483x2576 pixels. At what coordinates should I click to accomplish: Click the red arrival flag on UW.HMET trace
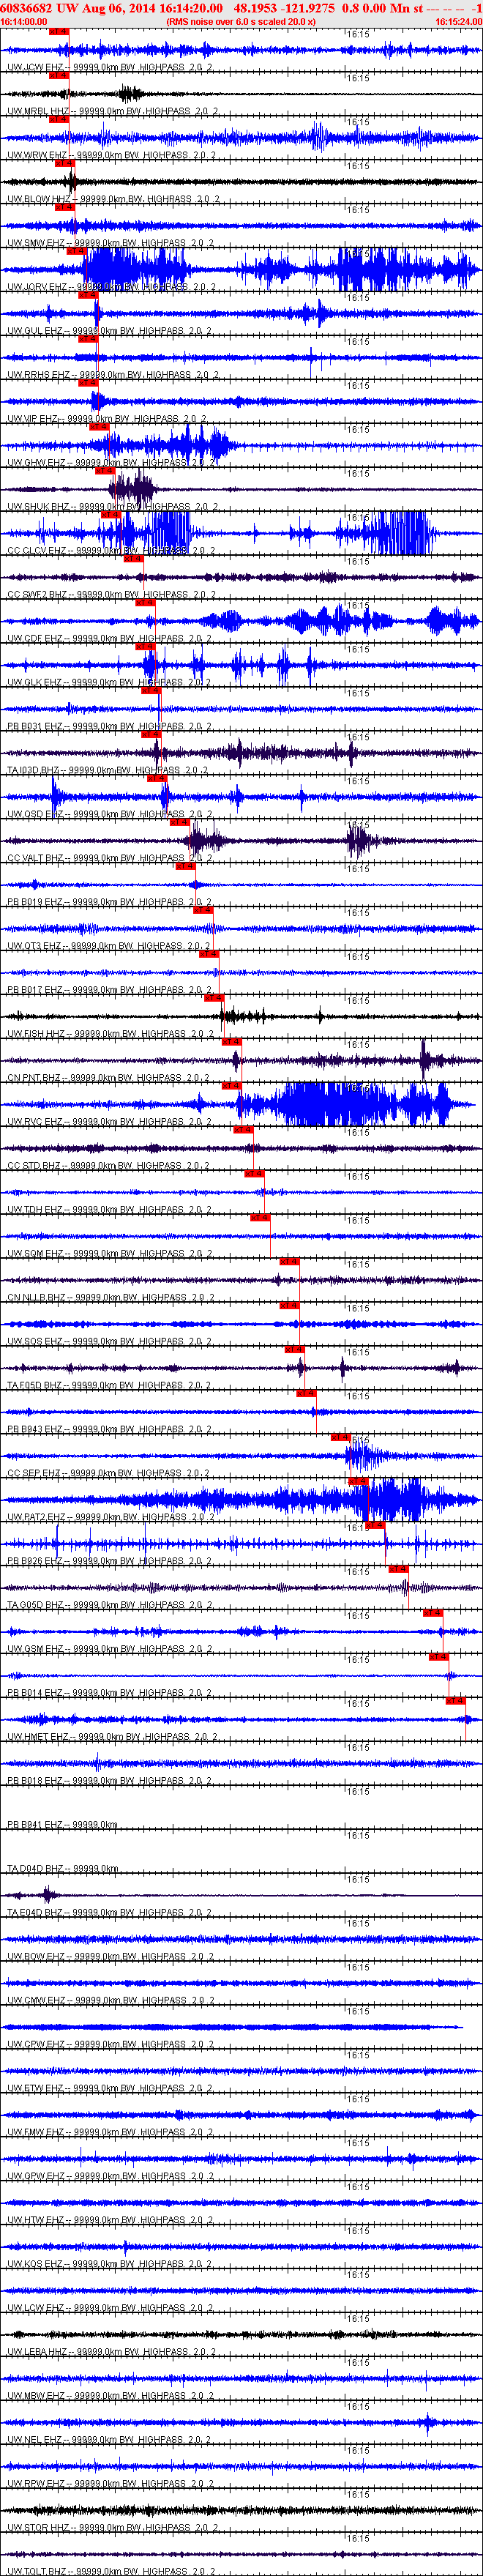(456, 1700)
